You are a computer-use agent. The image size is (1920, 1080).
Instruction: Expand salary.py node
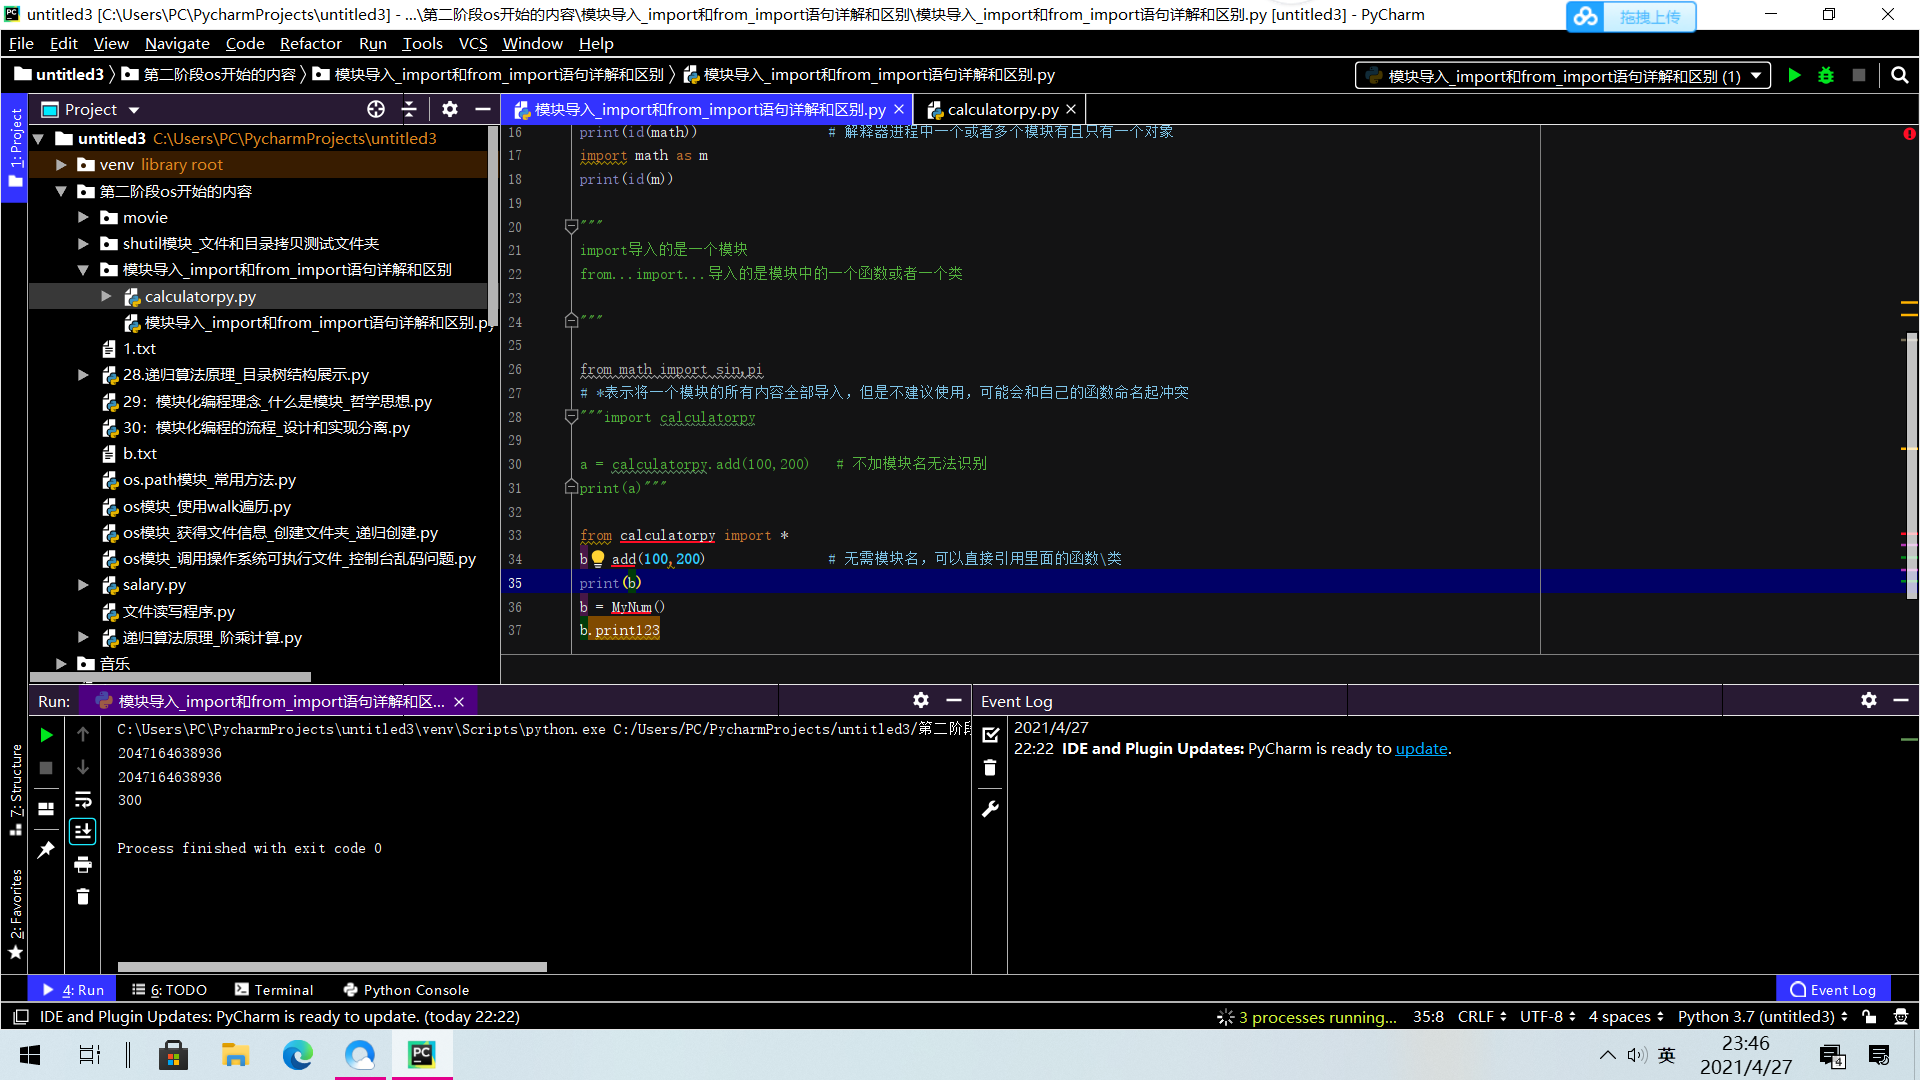tap(83, 585)
